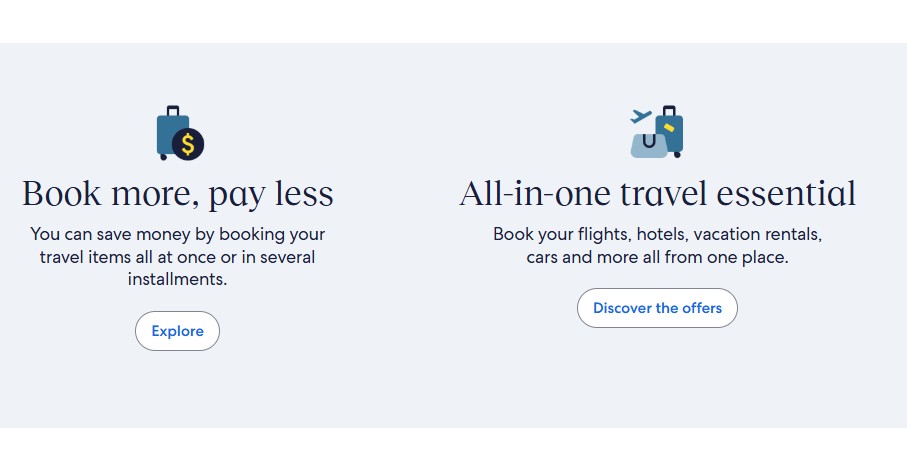Click the white band above the gray panel
This screenshot has width=907, height=473.
point(453,20)
